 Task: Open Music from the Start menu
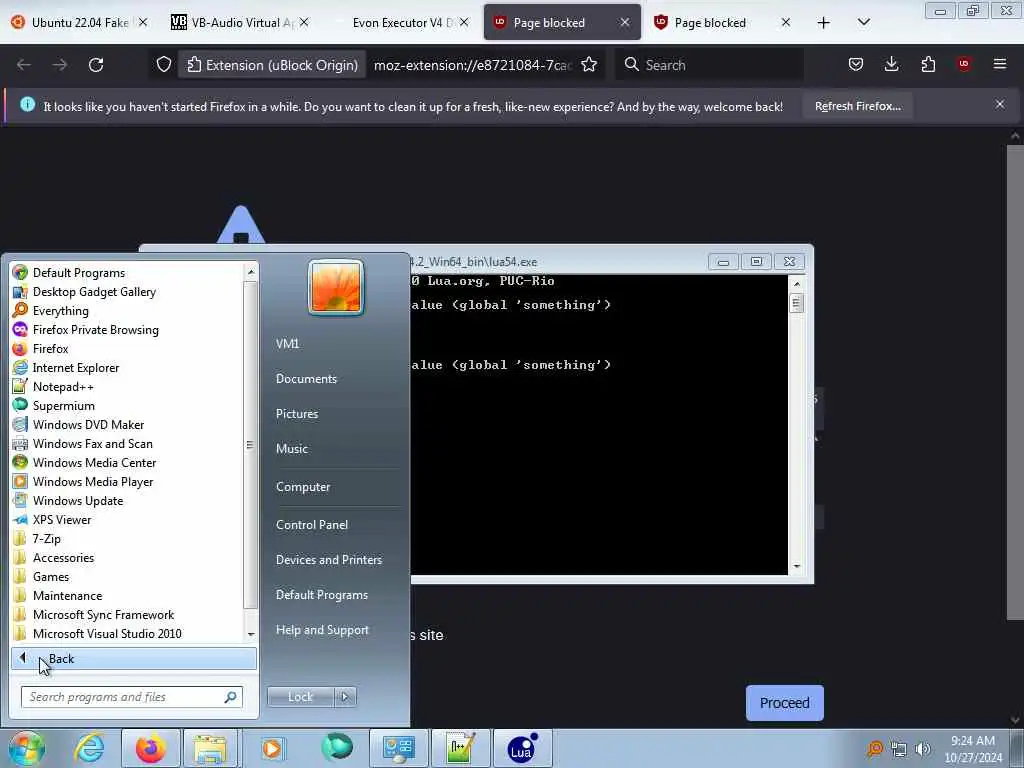[292, 449]
